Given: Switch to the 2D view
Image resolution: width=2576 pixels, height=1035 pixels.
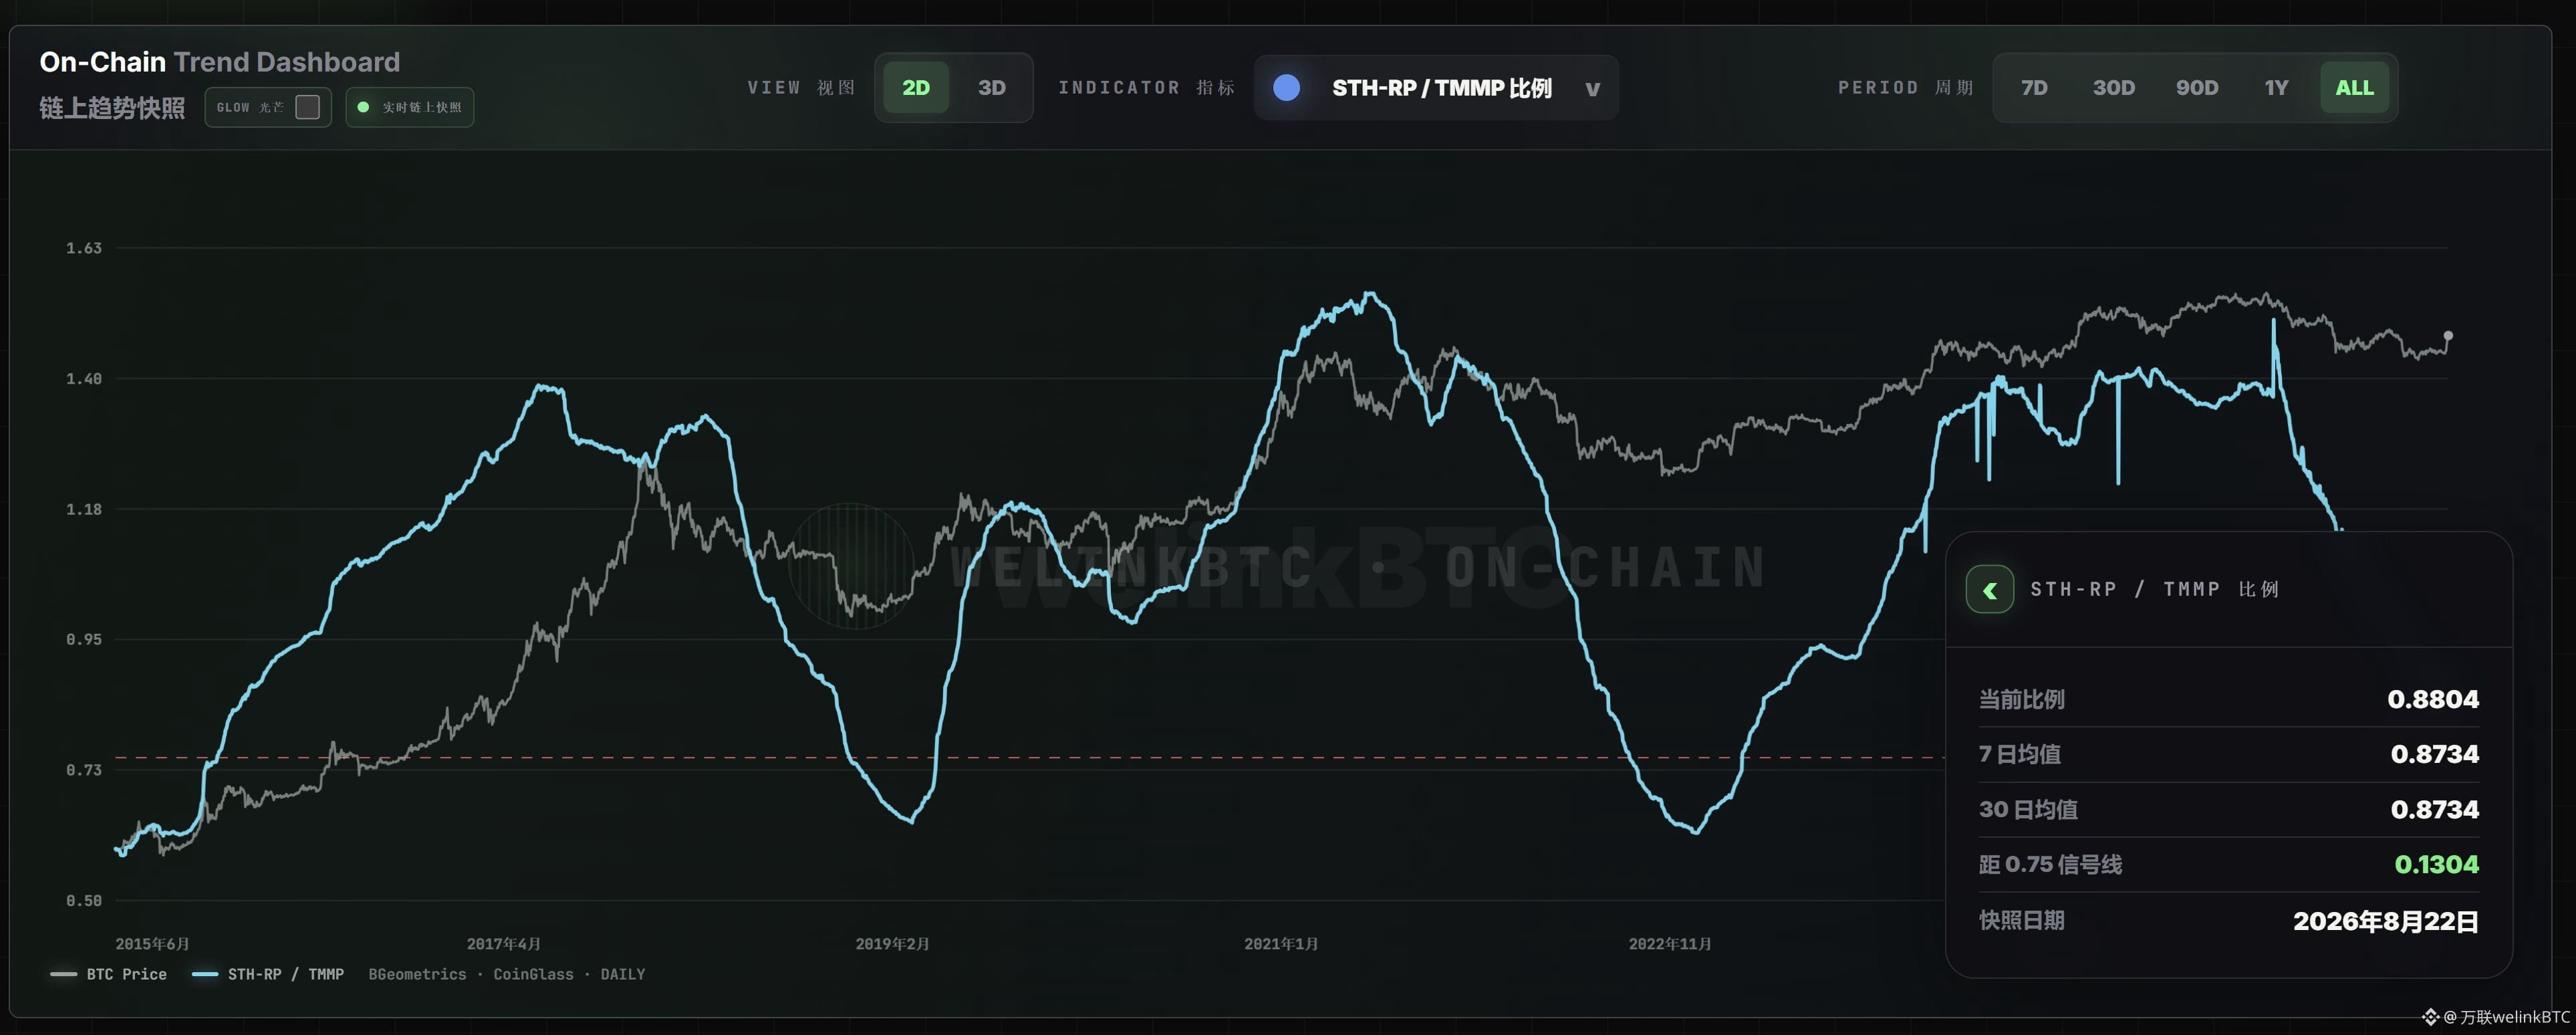Looking at the screenshot, I should pyautogui.click(x=916, y=88).
